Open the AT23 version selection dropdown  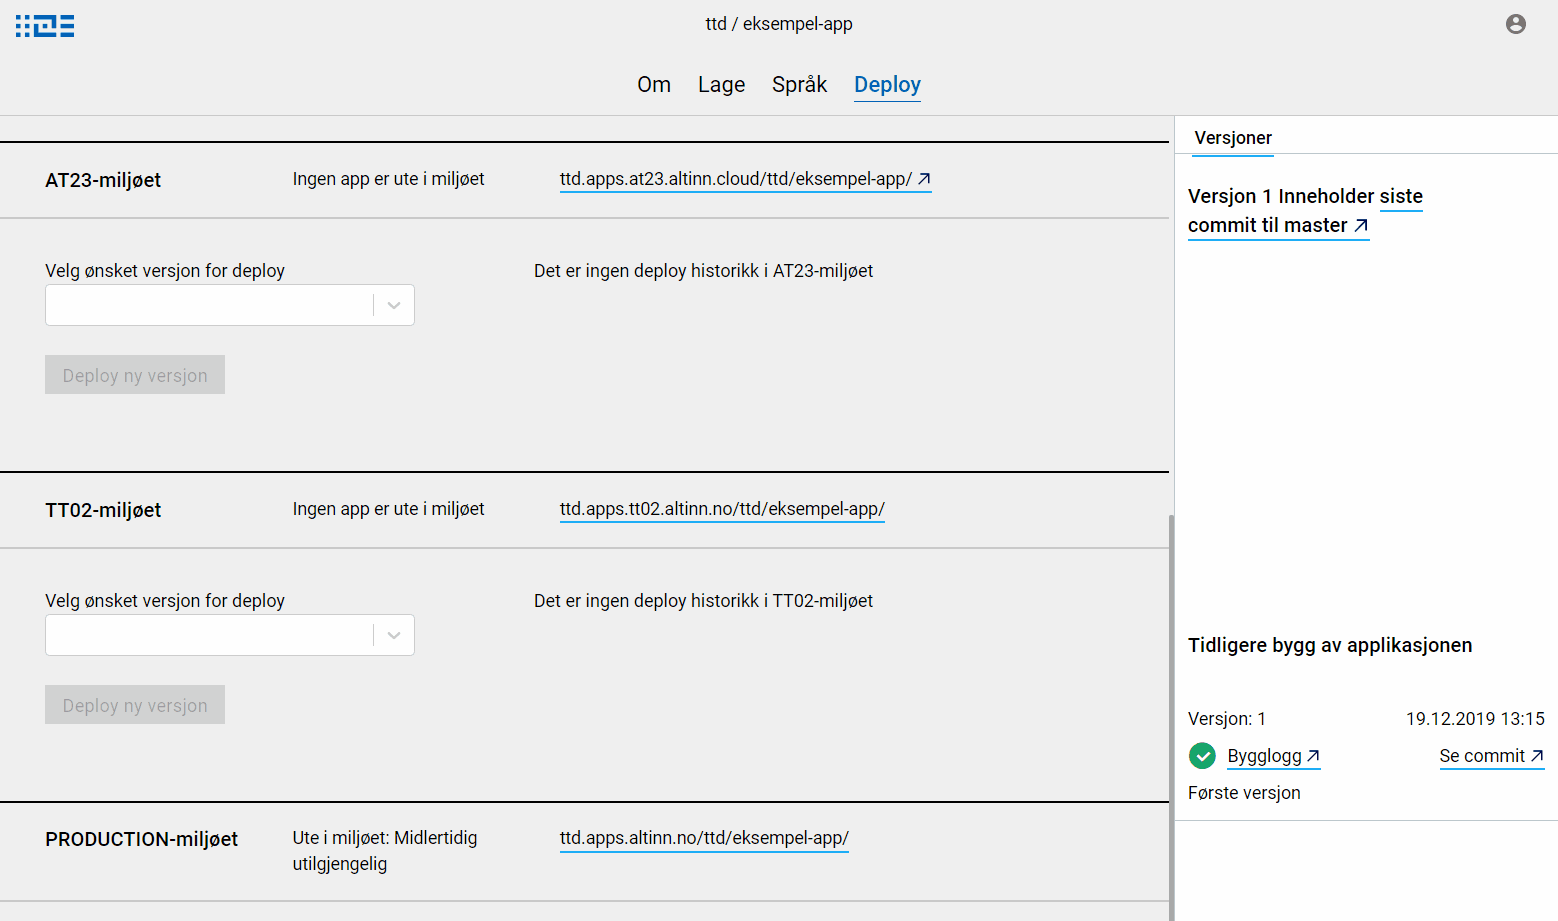tap(392, 305)
